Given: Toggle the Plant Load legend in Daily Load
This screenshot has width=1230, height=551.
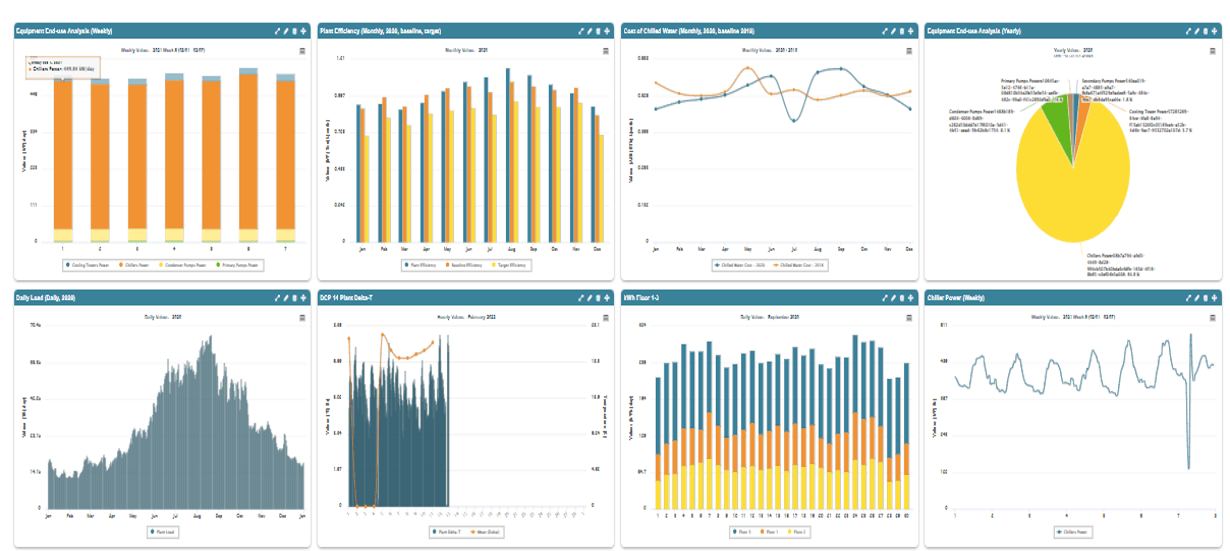Looking at the screenshot, I should pyautogui.click(x=160, y=531).
